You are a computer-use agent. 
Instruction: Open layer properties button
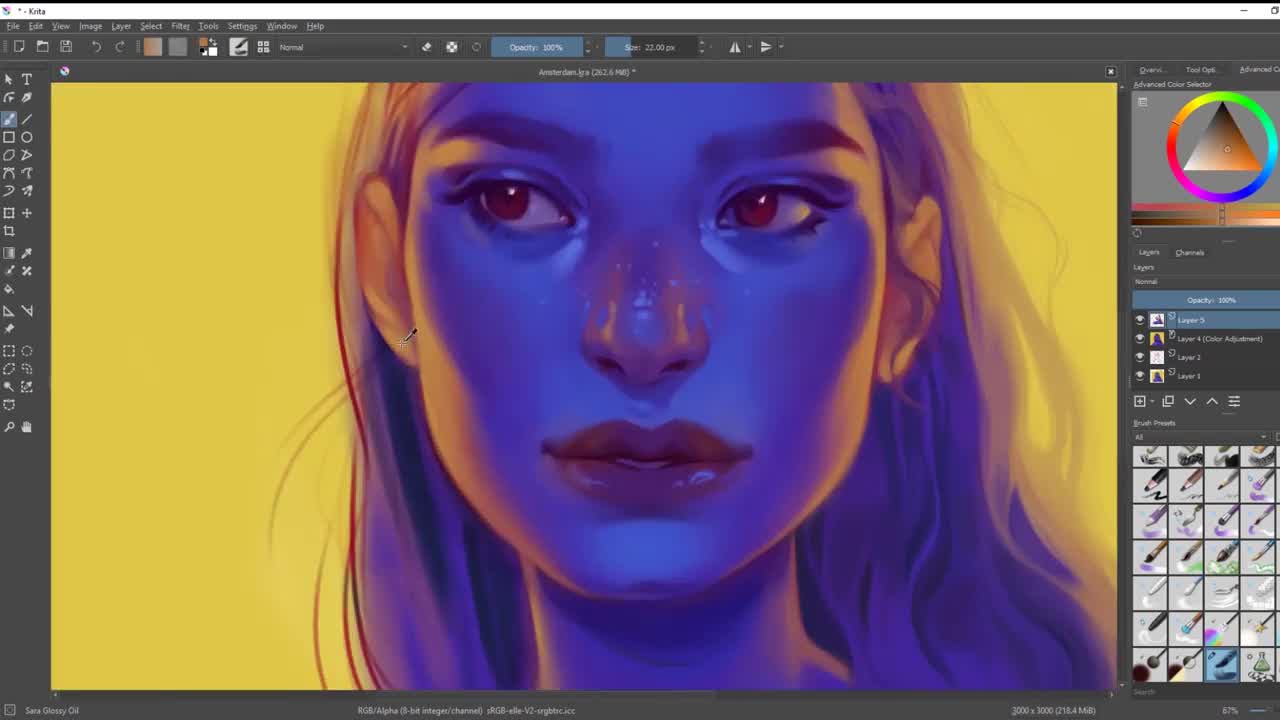coord(1234,402)
